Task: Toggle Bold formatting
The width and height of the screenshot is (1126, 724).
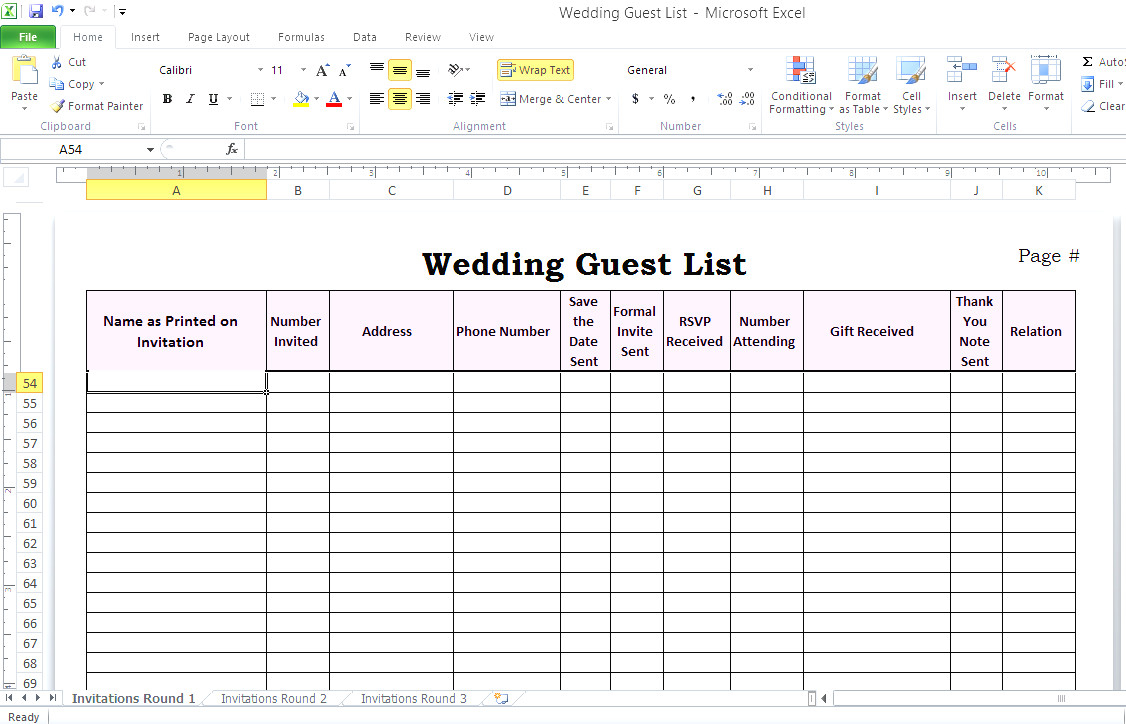Action: 167,99
